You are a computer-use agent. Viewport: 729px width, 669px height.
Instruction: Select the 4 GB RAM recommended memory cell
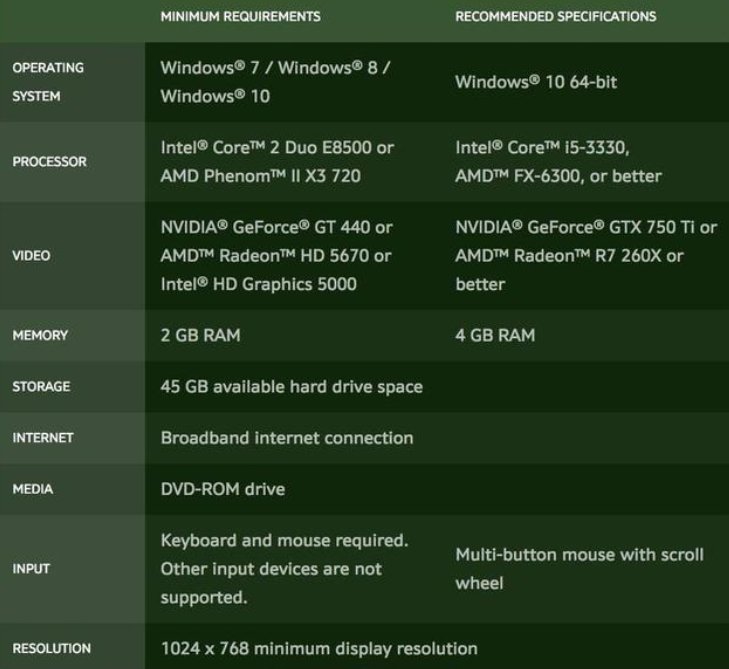[x=495, y=335]
